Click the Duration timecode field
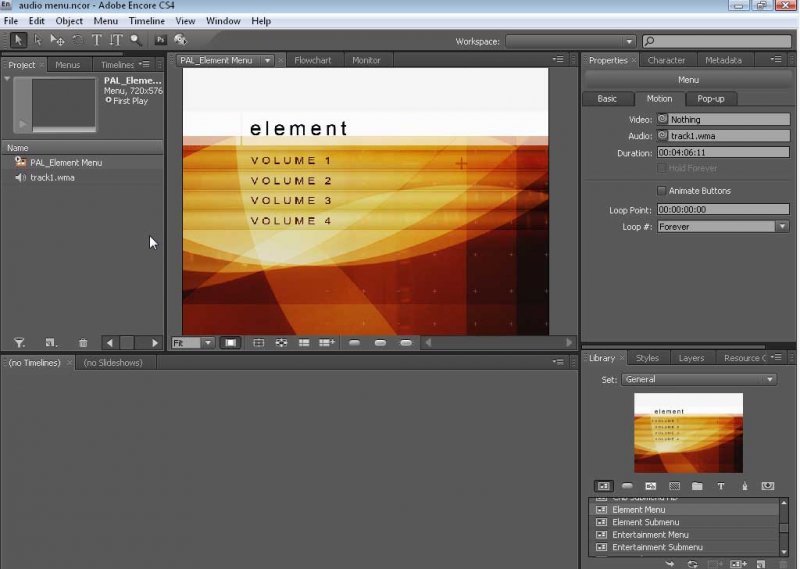The image size is (800, 569). [x=722, y=153]
